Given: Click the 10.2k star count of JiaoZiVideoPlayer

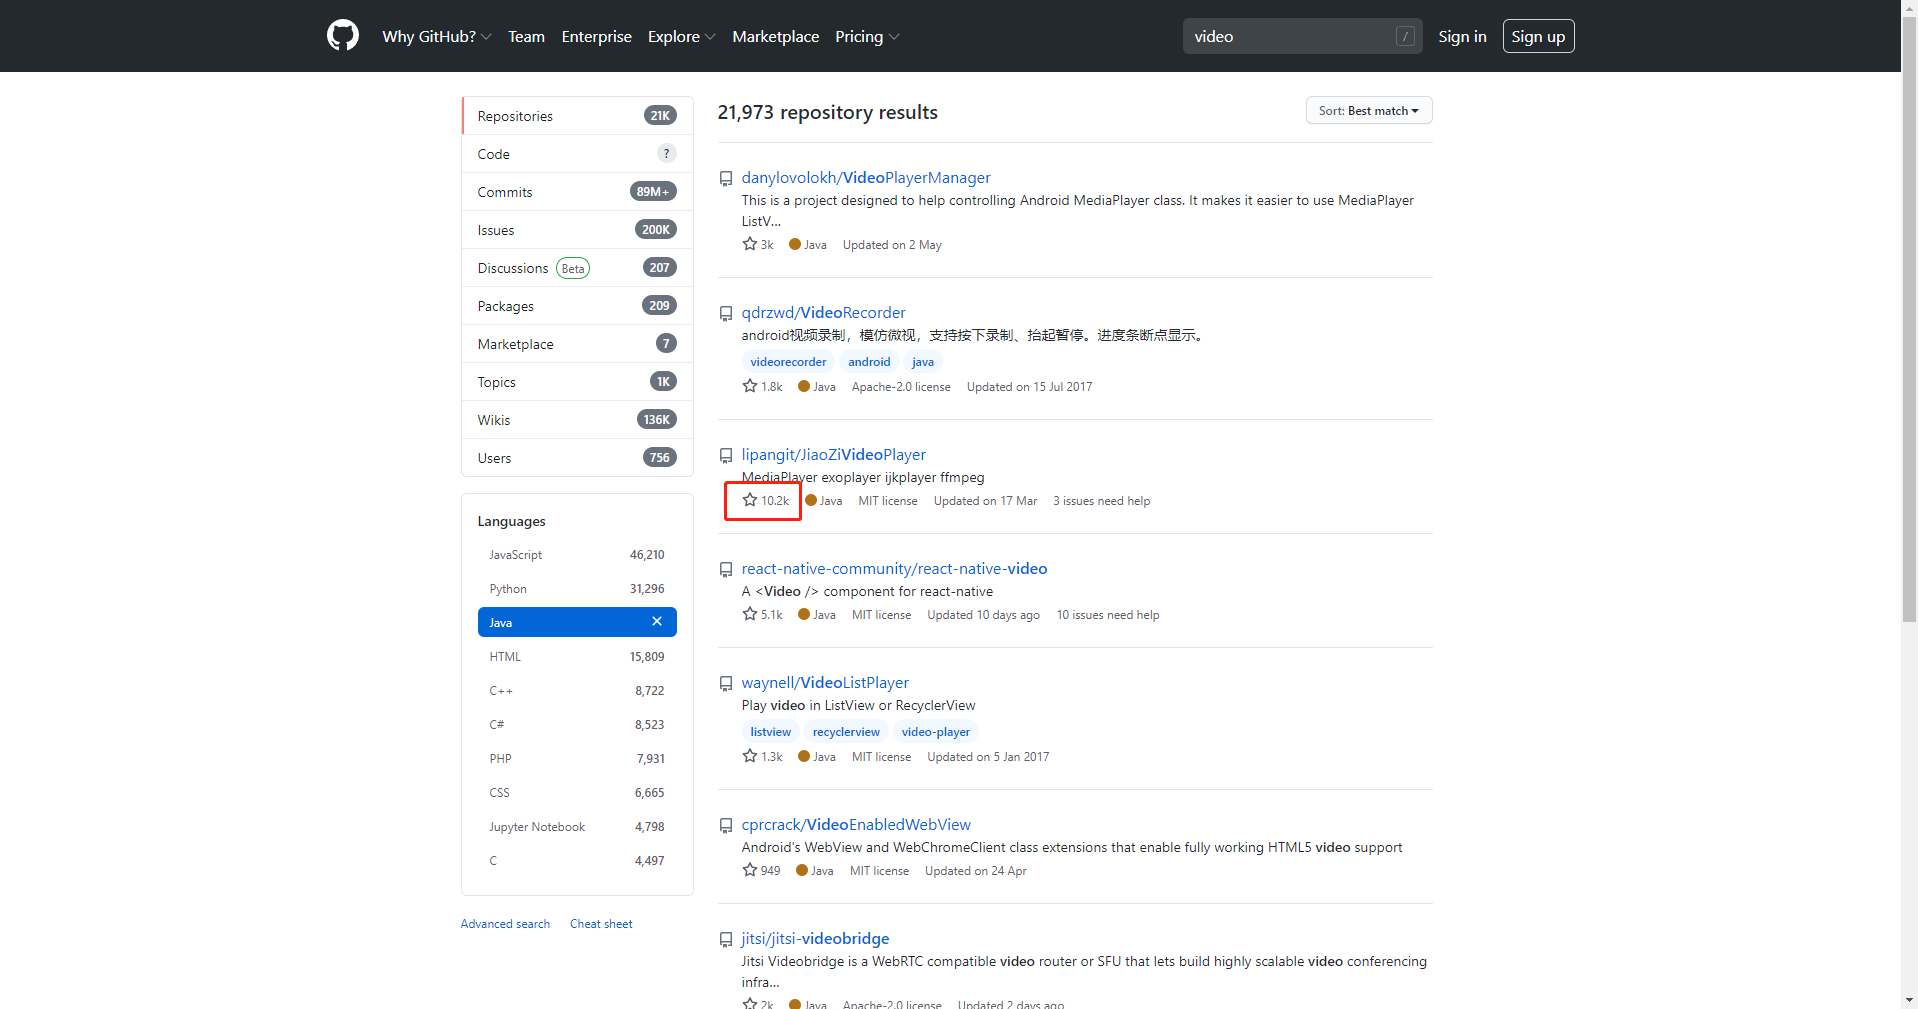Looking at the screenshot, I should click(x=766, y=501).
